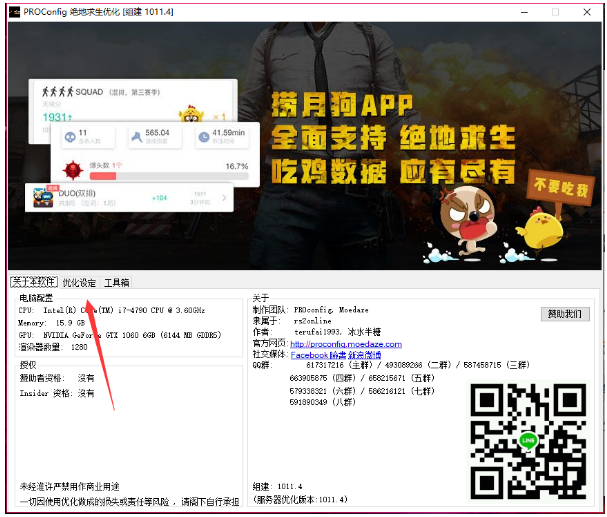Viewport: 607px width, 517px height.
Task: Select the 隶属于 rs2online line
Action: pyautogui.click(x=292, y=321)
